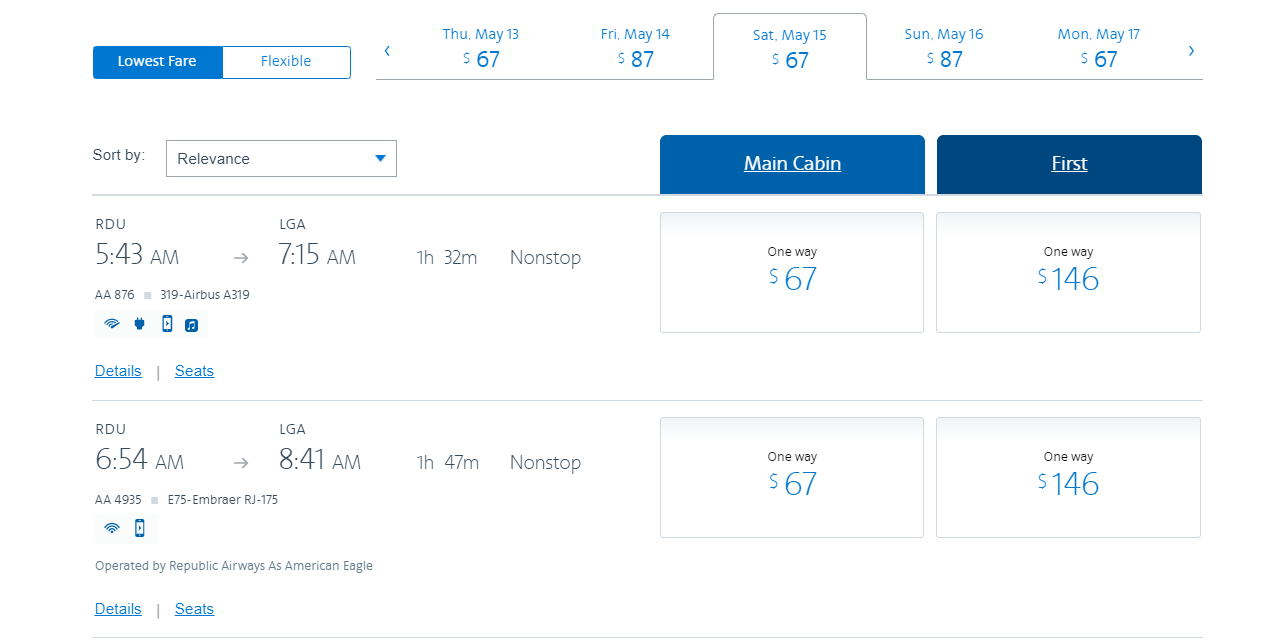Click the First cabin column header
1274x639 pixels.
coord(1069,164)
